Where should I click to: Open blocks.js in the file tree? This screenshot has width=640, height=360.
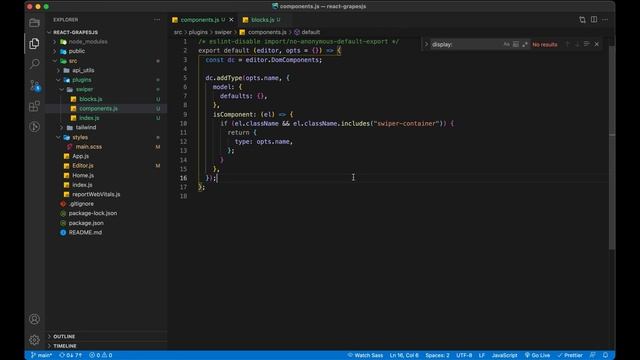click(x=91, y=99)
